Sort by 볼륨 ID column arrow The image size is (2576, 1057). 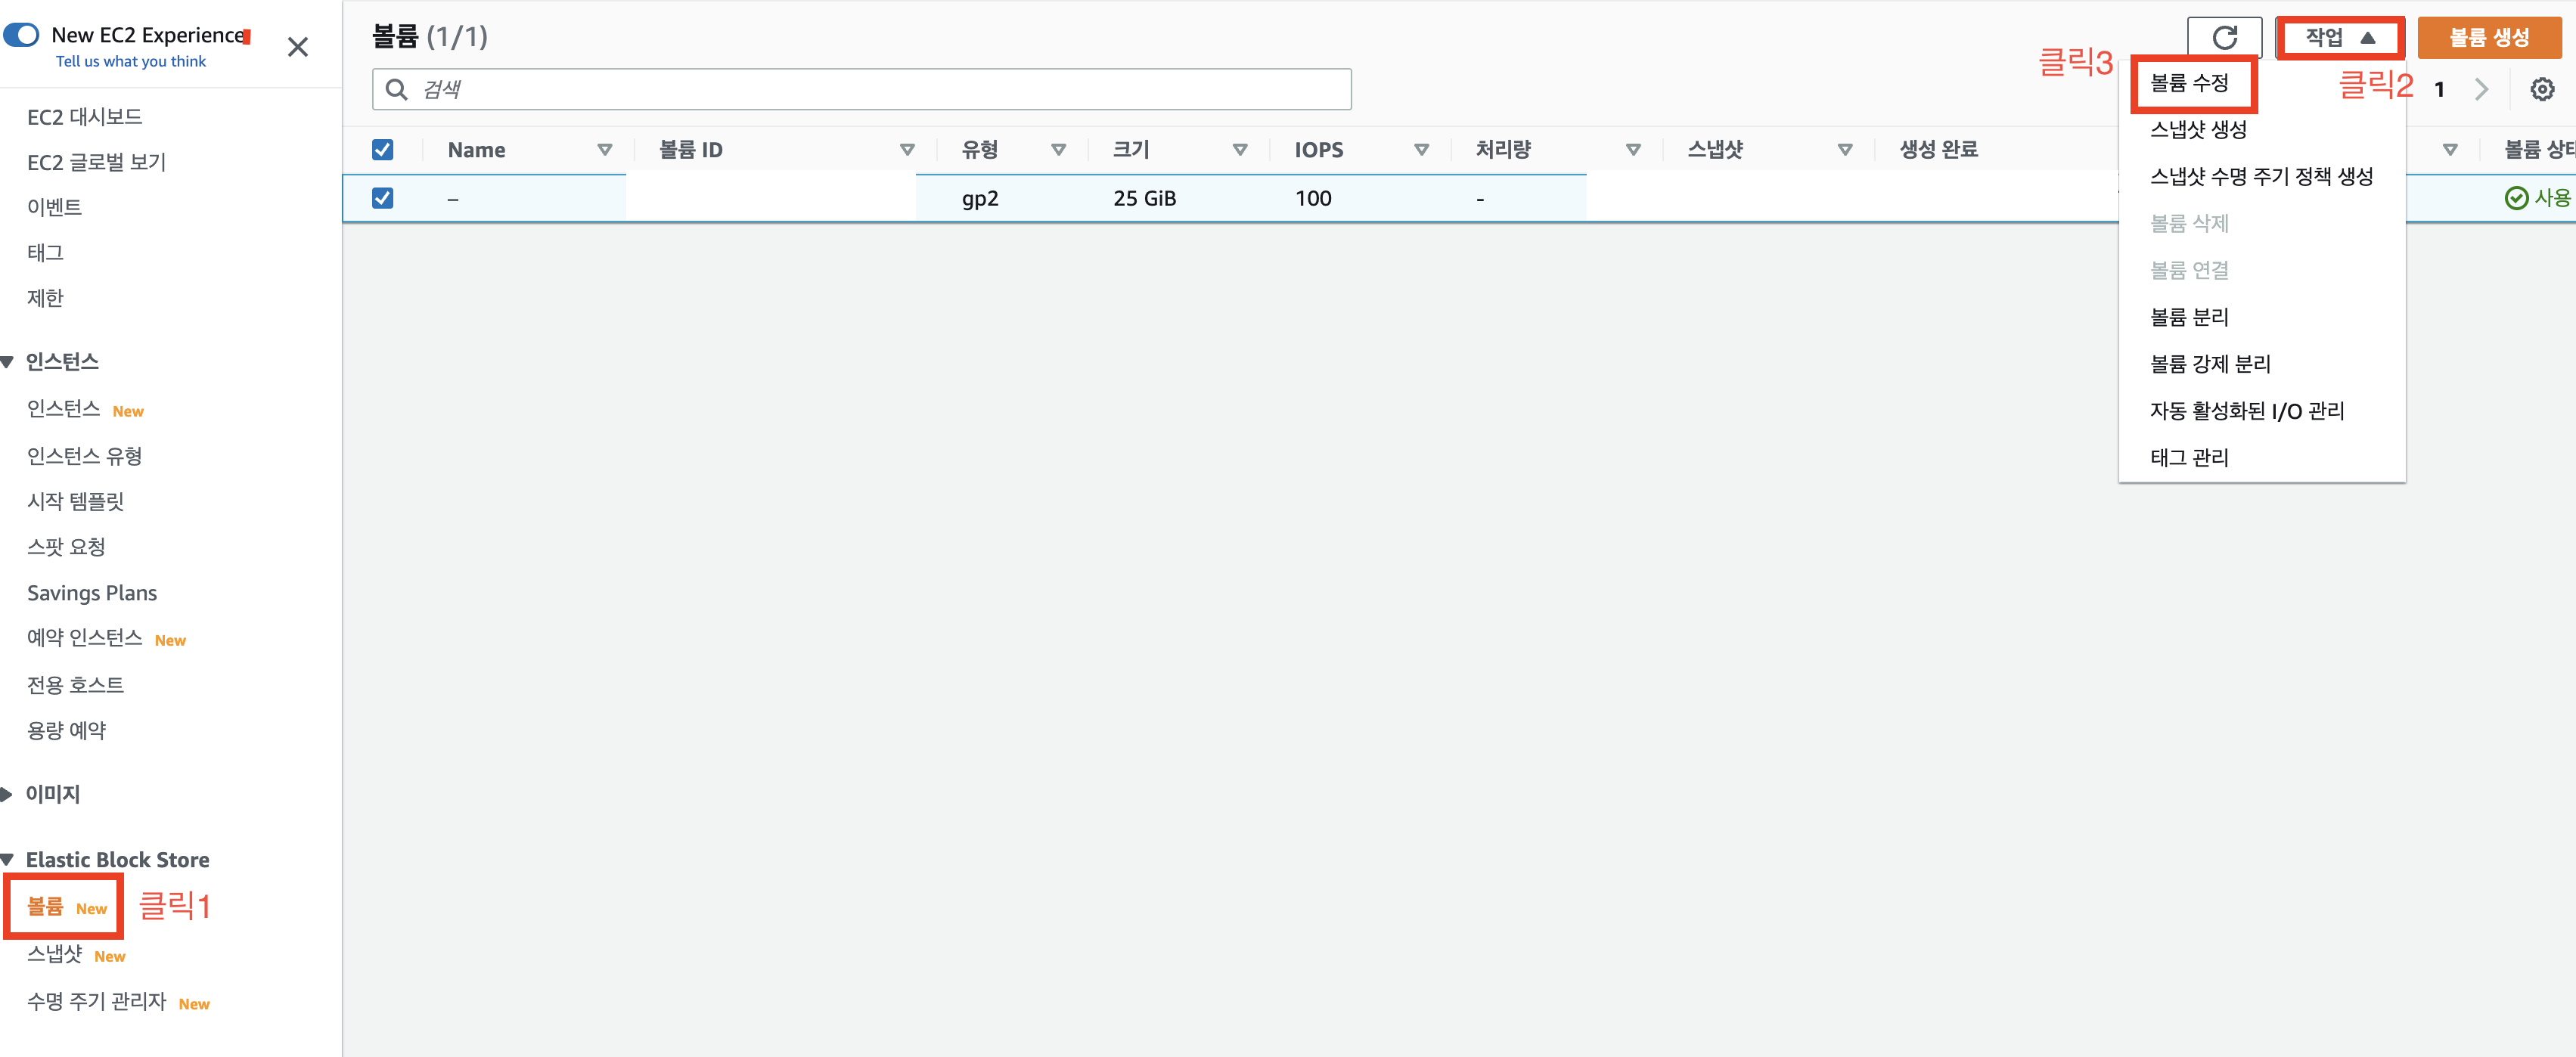(x=906, y=150)
